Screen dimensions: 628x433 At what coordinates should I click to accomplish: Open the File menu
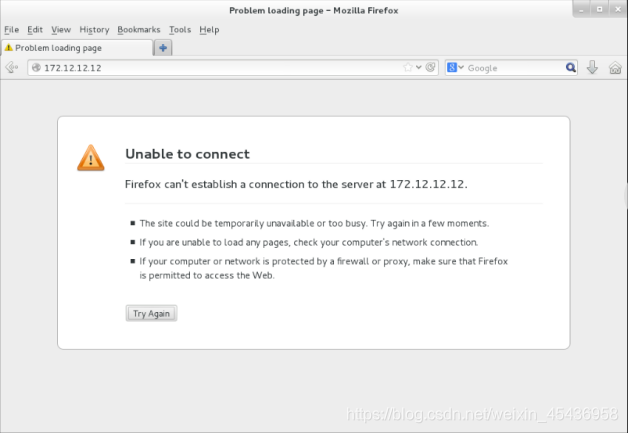click(x=12, y=30)
